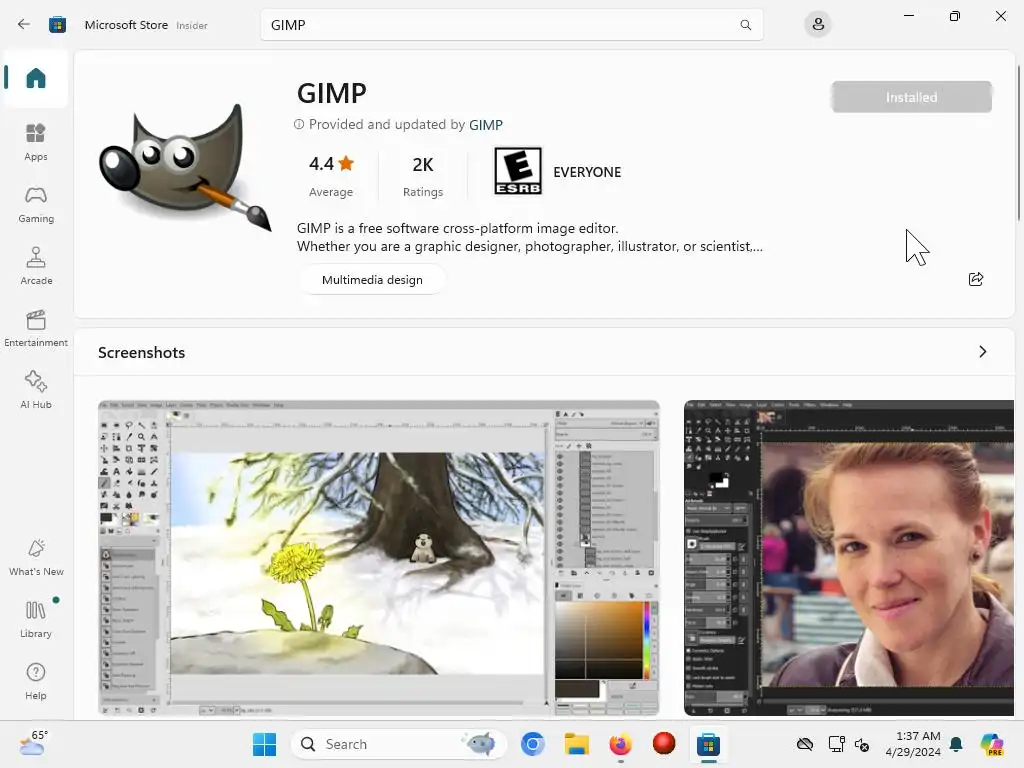1024x768 pixels.
Task: Open the GIMP publisher link
Action: point(486,125)
